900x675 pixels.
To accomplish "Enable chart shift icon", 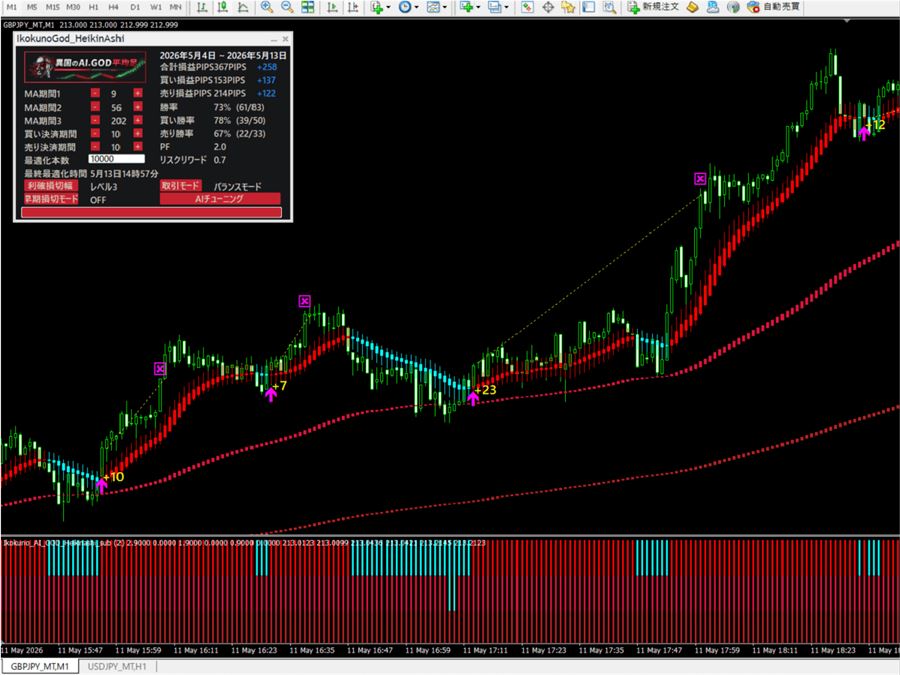I will click(x=352, y=7).
